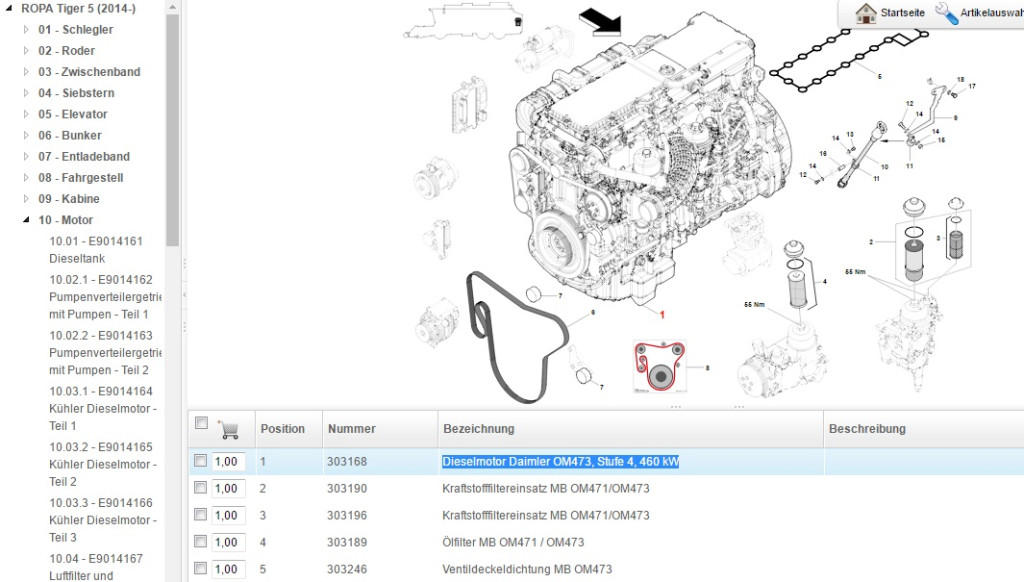Click the red belt routing thumbnail
1024x582 pixels.
(x=660, y=366)
